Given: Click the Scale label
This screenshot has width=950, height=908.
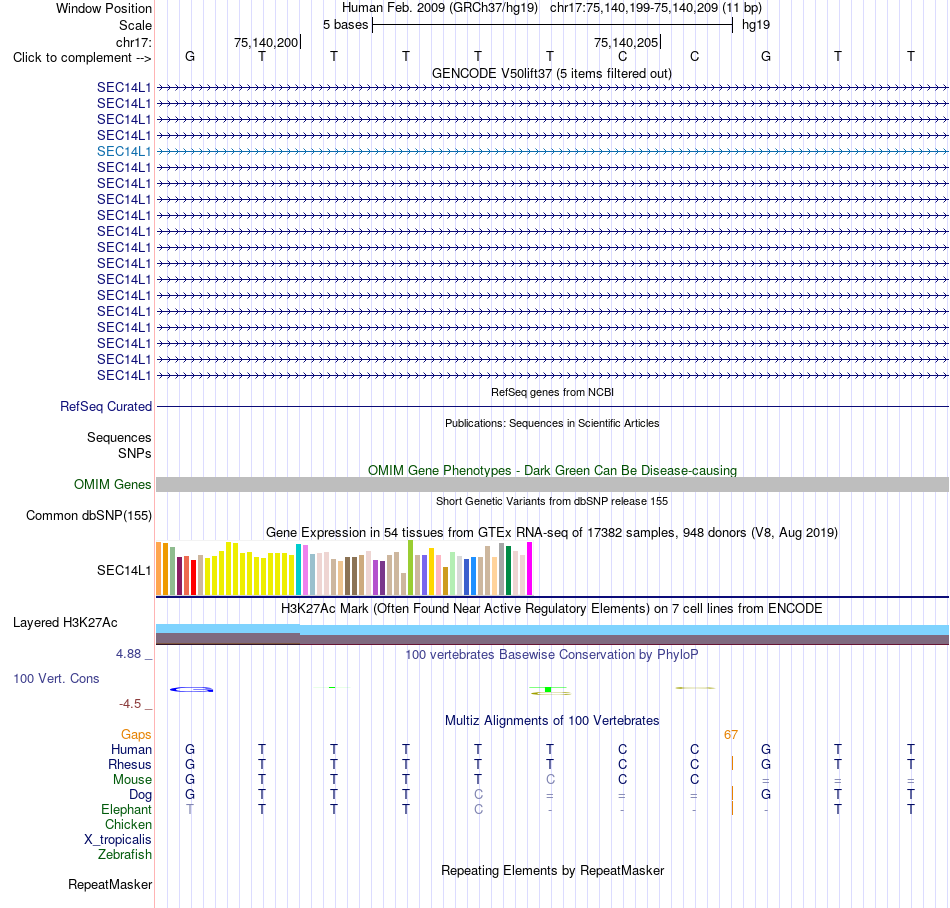Looking at the screenshot, I should click(135, 25).
